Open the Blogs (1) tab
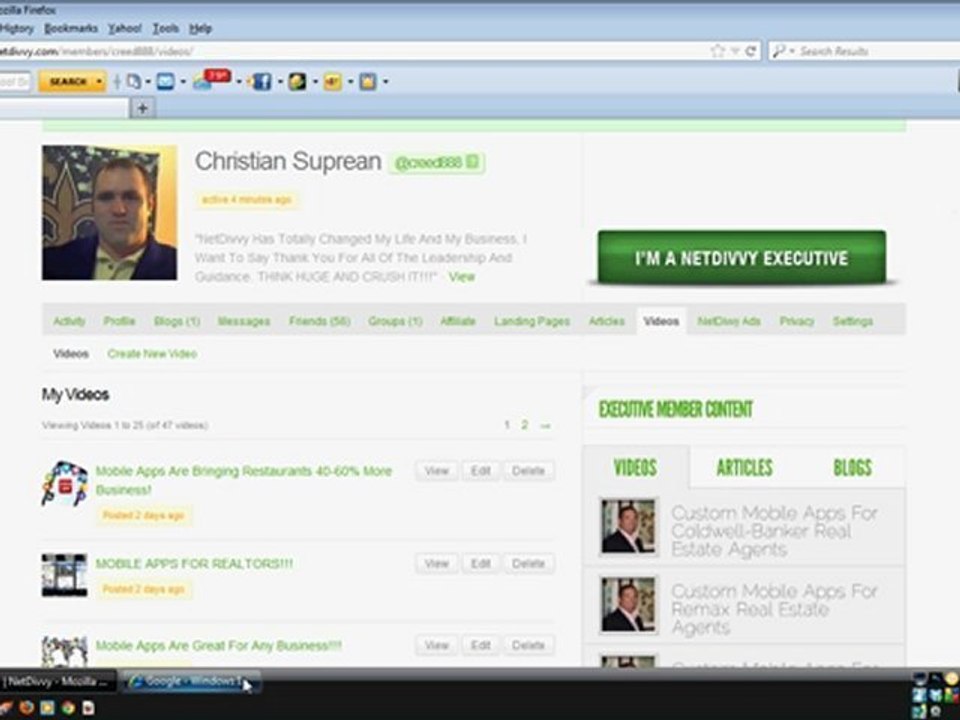This screenshot has width=960, height=720. (176, 321)
